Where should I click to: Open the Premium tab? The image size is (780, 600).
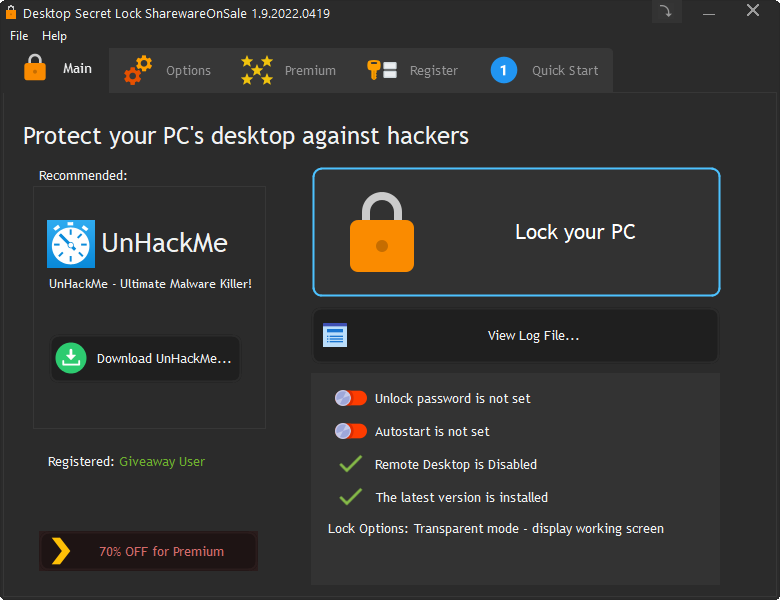[x=289, y=71]
